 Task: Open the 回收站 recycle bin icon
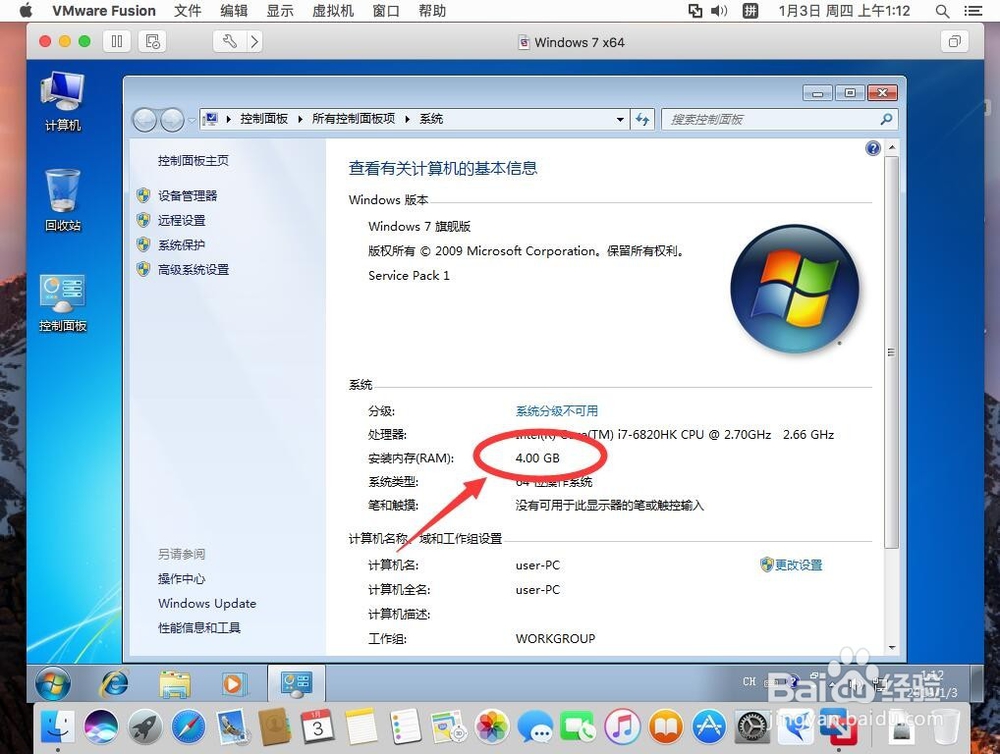62,200
